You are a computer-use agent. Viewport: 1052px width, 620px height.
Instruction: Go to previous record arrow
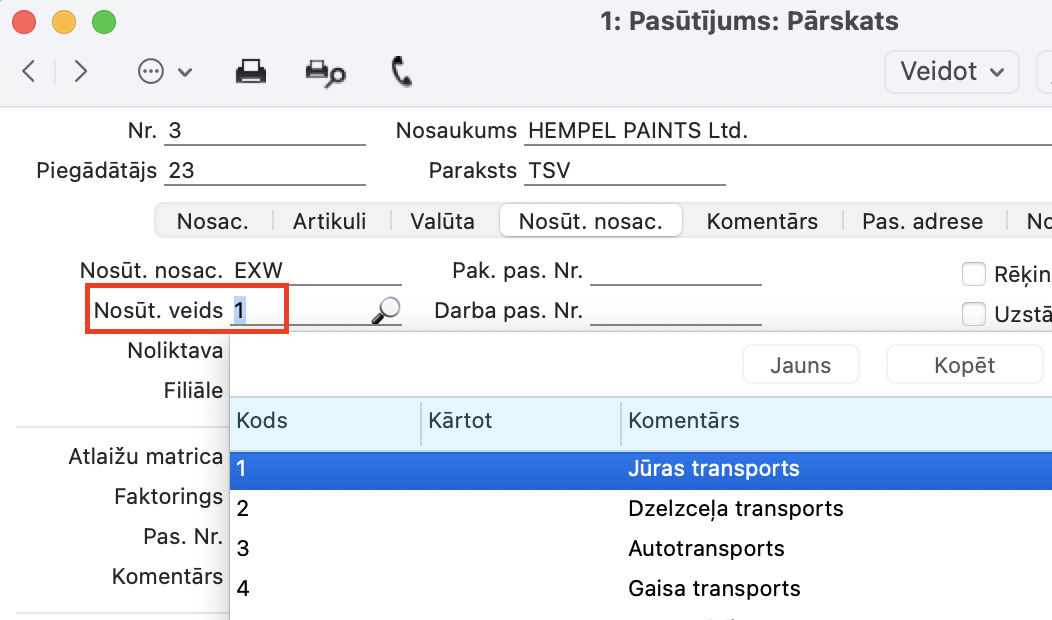[29, 71]
